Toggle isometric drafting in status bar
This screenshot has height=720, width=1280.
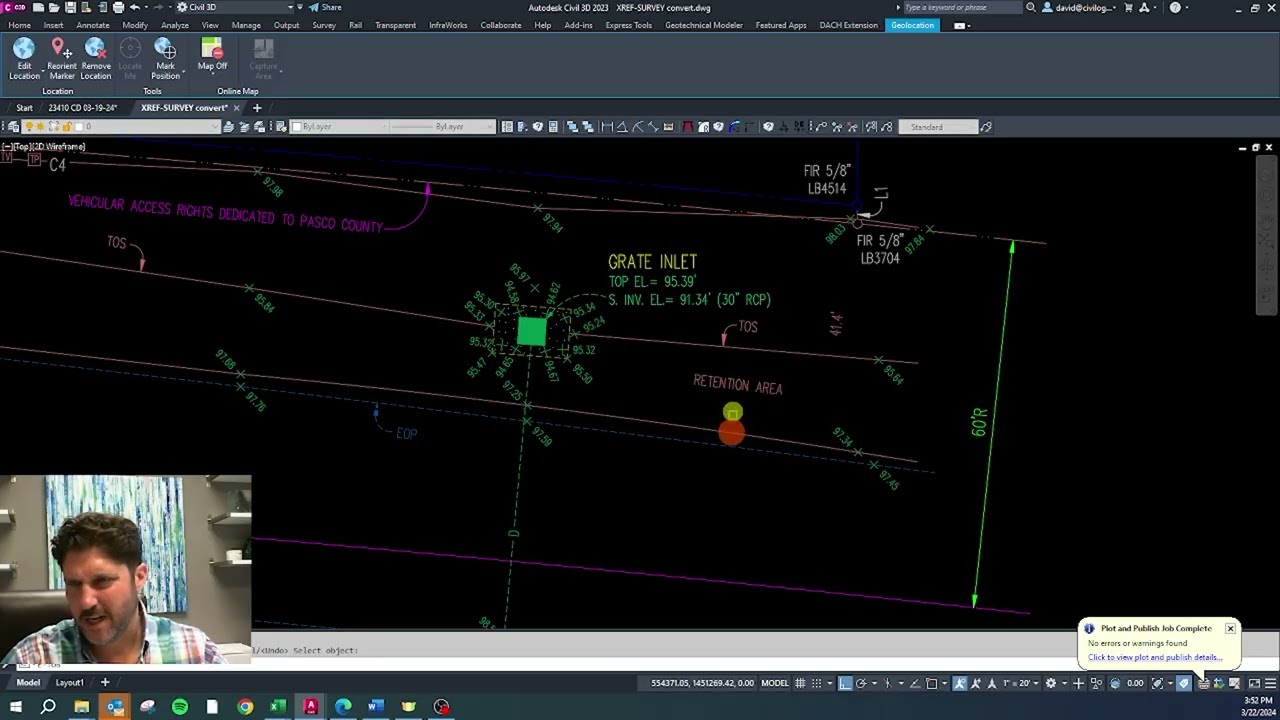click(887, 683)
